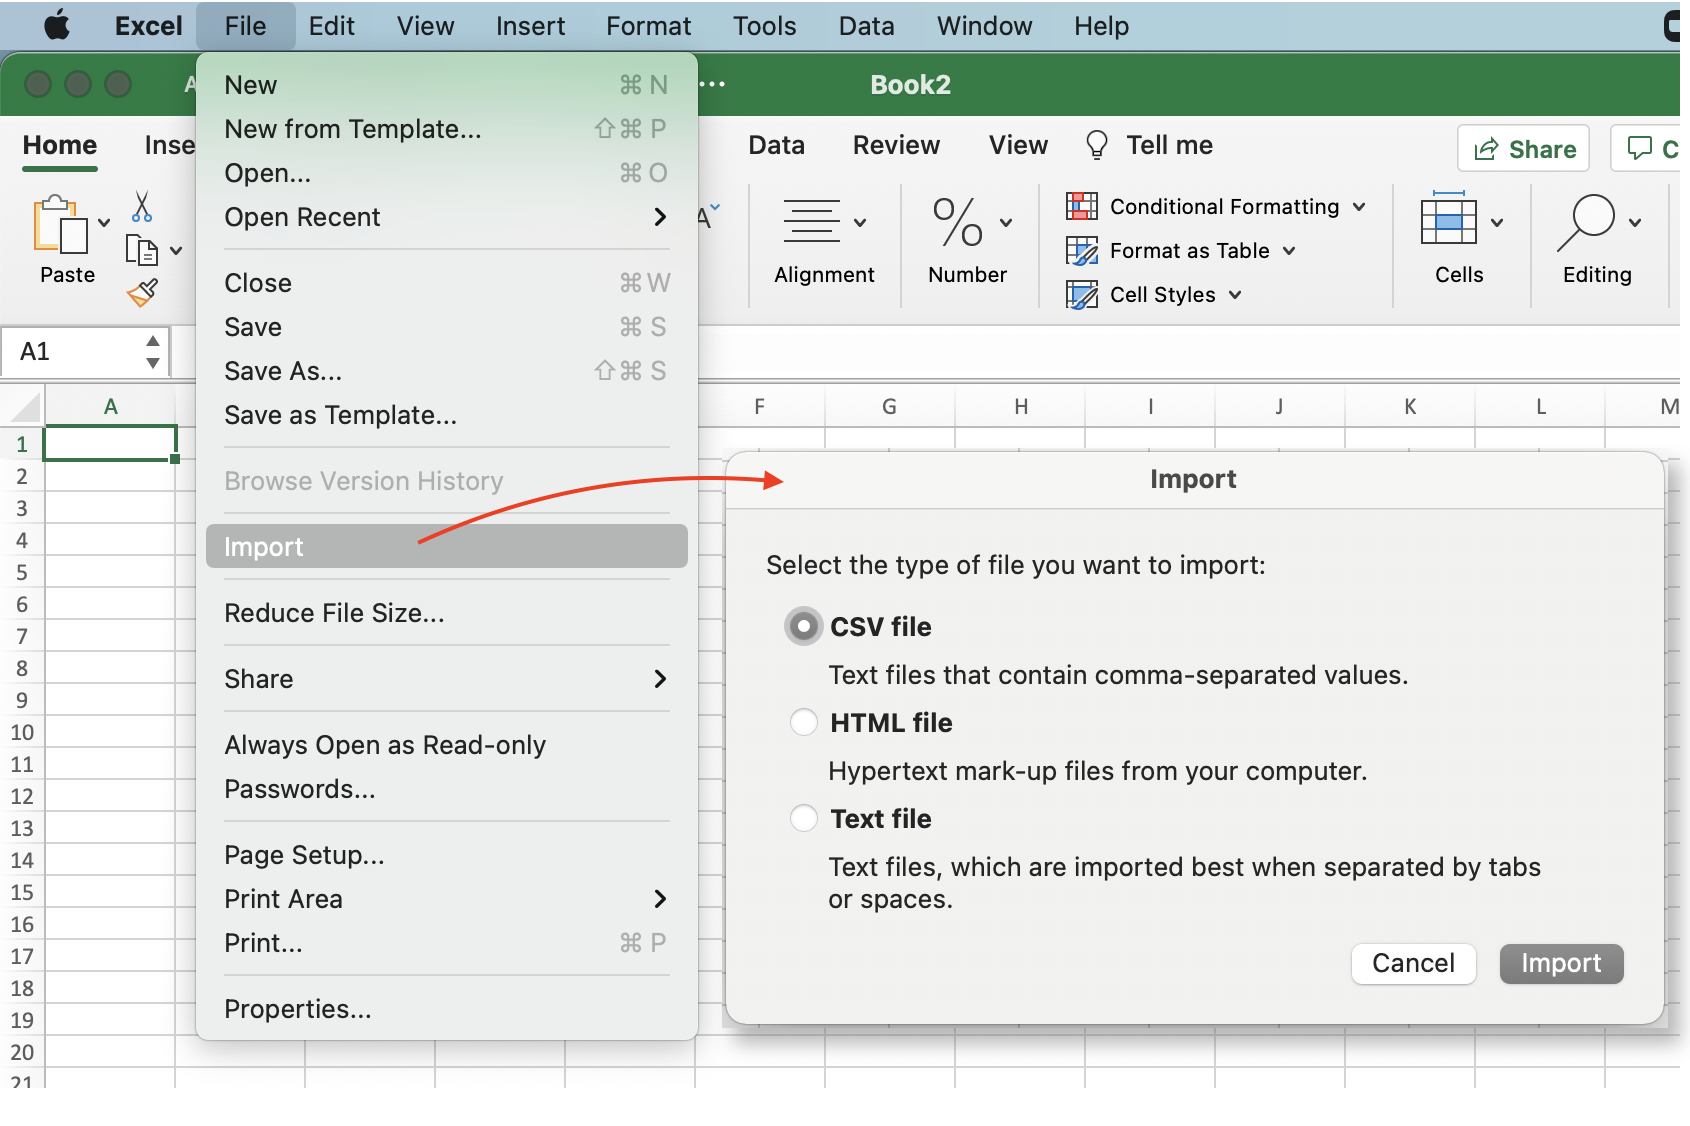Choose the HTML file radio option
This screenshot has width=1690, height=1126.
[803, 723]
